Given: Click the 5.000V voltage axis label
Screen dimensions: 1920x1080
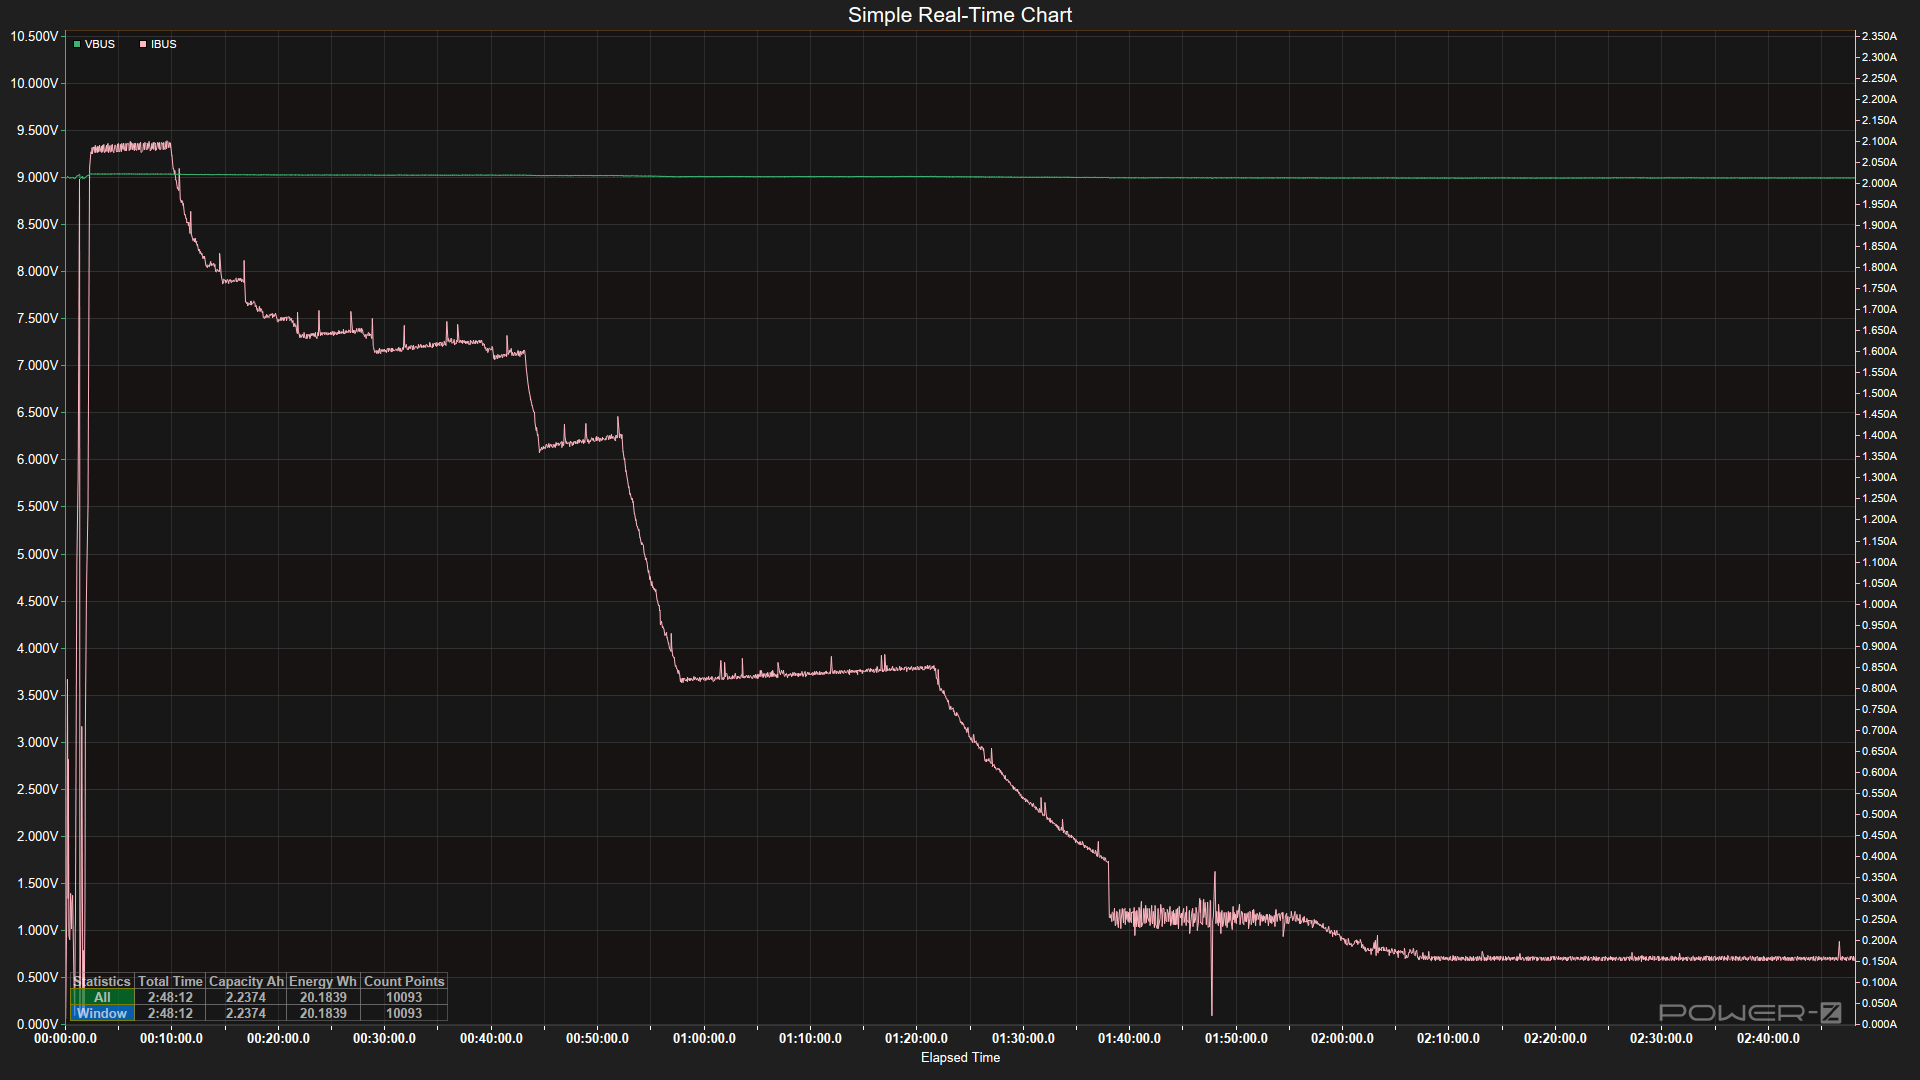Looking at the screenshot, I should (x=37, y=554).
